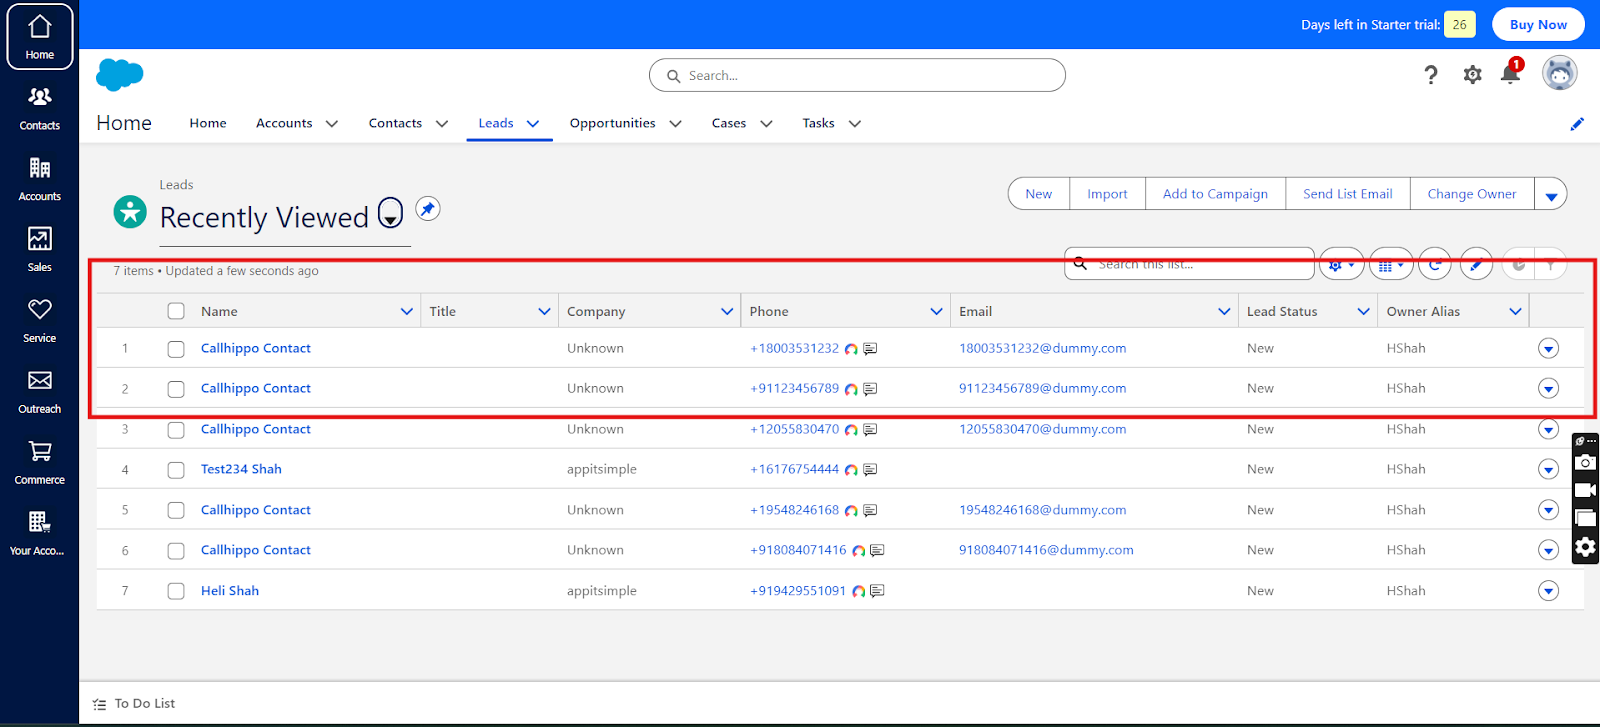Open row actions for Heli Shah
Screen dimensions: 1600x727
1548,591
